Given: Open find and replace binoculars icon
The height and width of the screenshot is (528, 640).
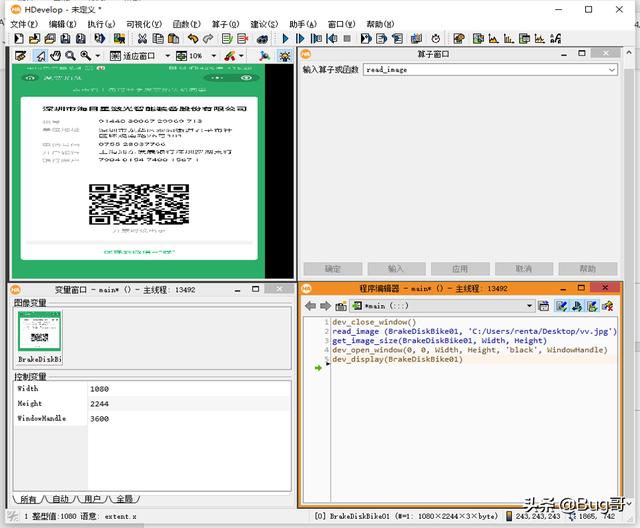Looking at the screenshot, I should pyautogui.click(x=262, y=39).
